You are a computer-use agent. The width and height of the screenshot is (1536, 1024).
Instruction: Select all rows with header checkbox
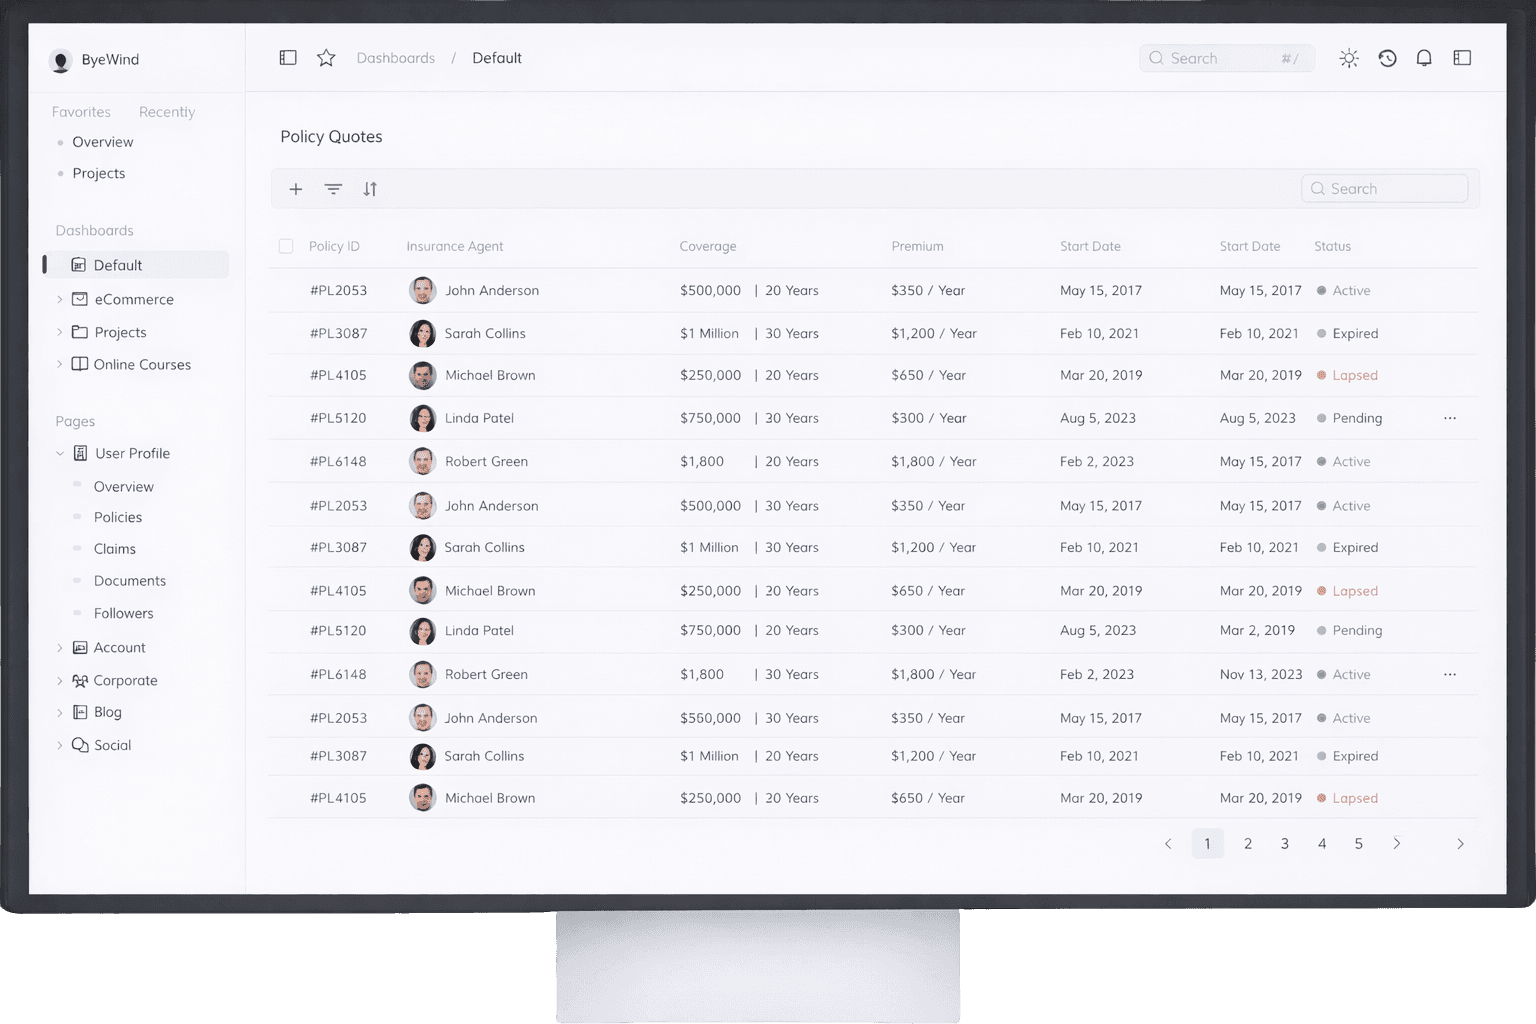click(x=286, y=245)
